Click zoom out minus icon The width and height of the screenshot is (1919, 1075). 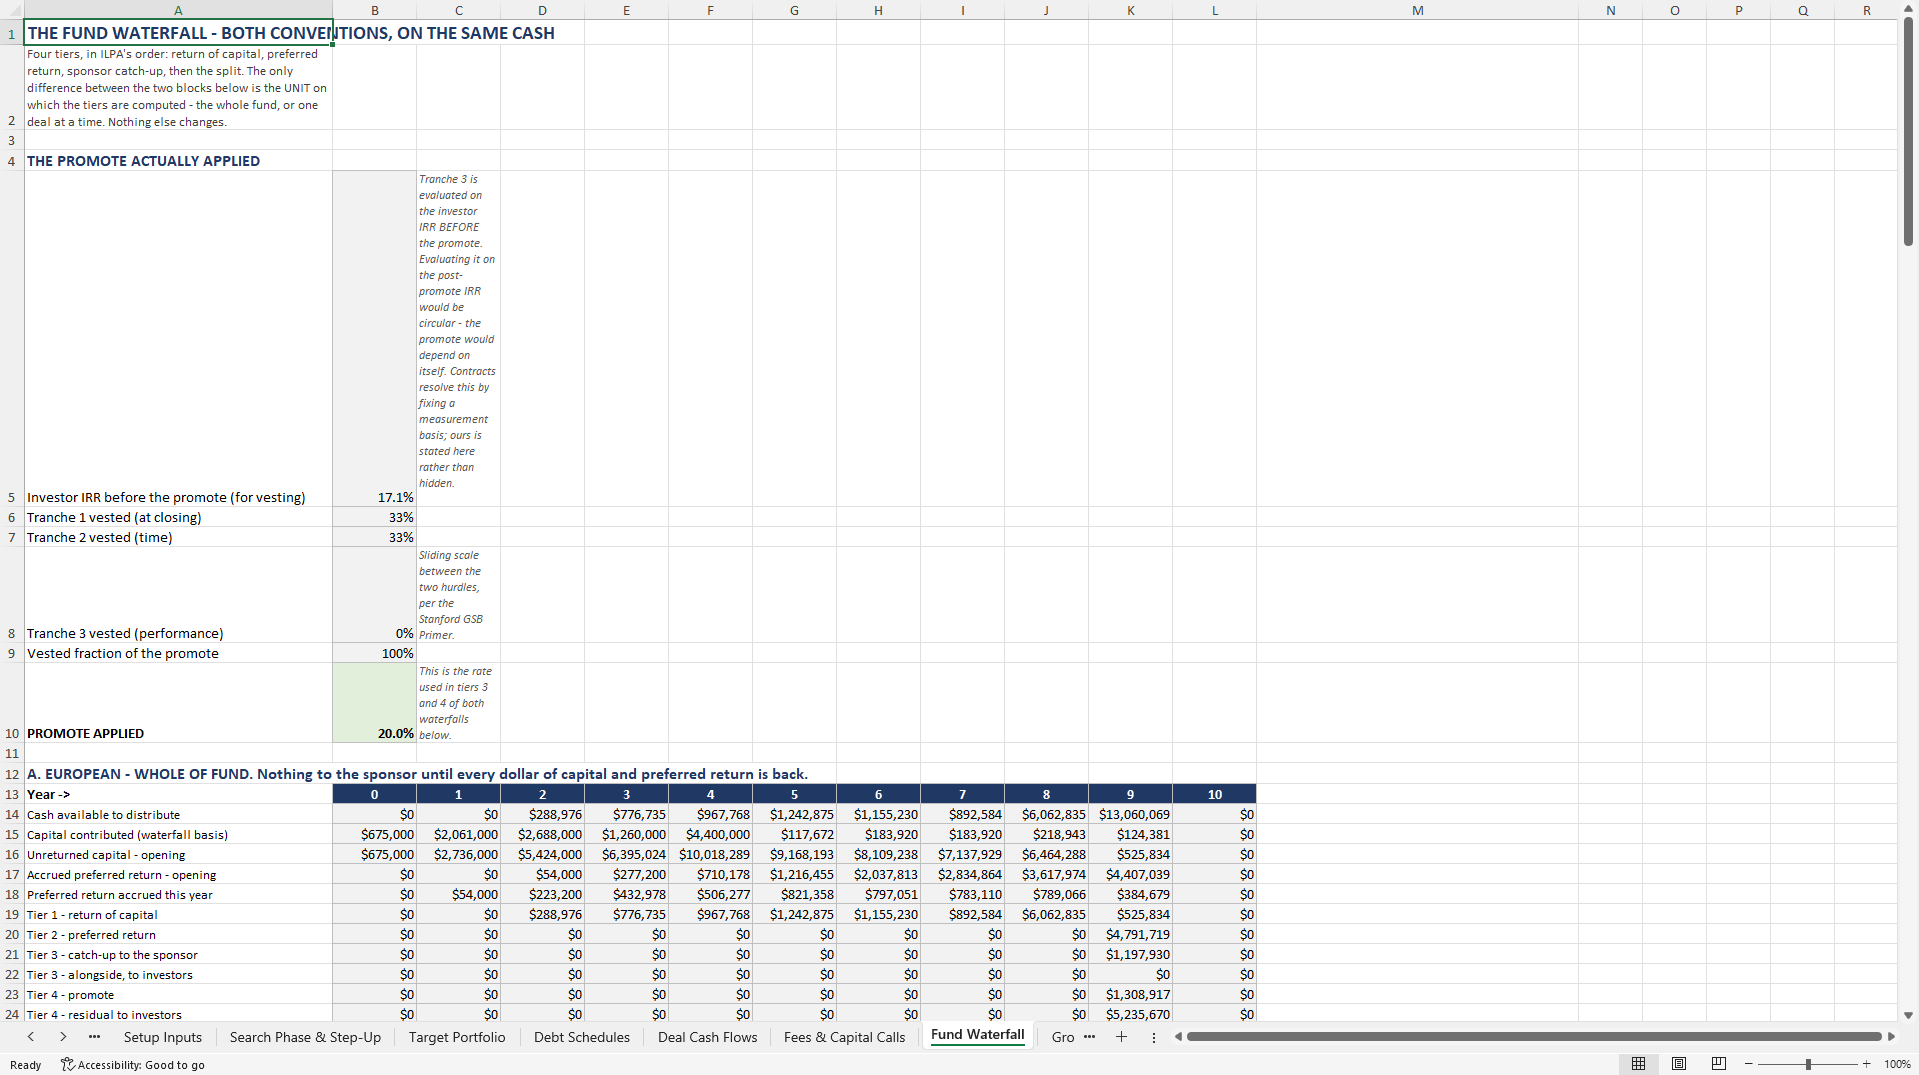coord(1748,1064)
